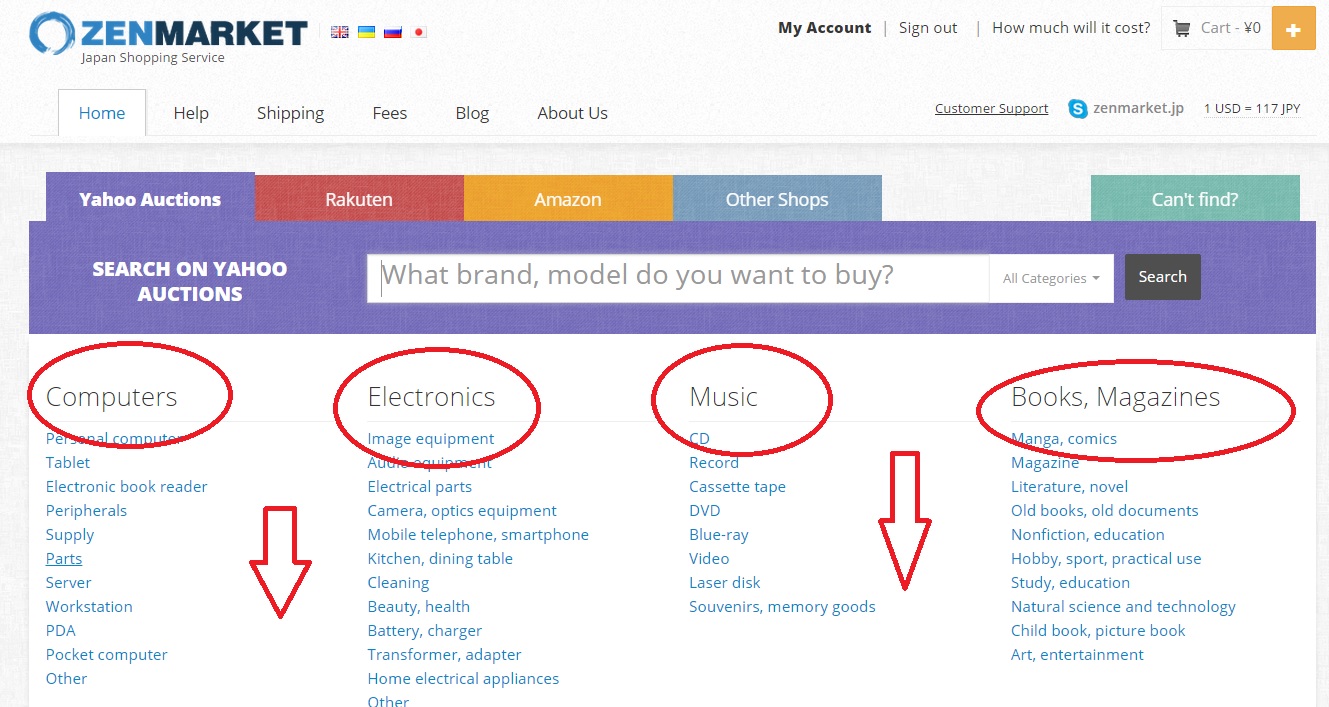Open Literature, novel category
Image resolution: width=1329 pixels, height=707 pixels.
(1070, 487)
